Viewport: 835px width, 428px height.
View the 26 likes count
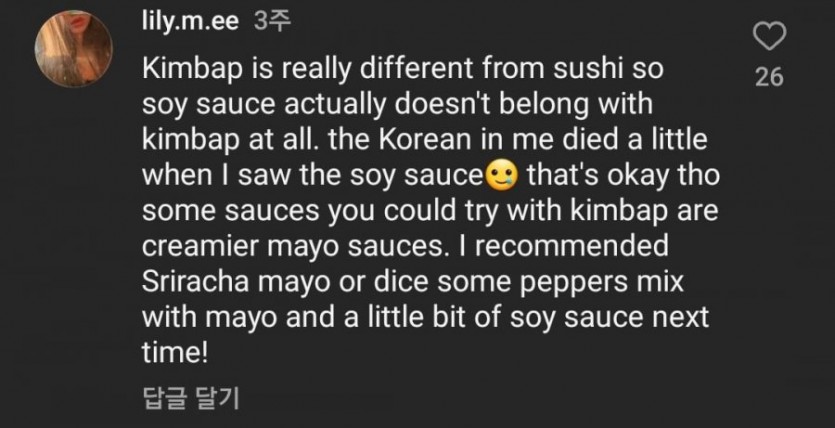[x=768, y=77]
